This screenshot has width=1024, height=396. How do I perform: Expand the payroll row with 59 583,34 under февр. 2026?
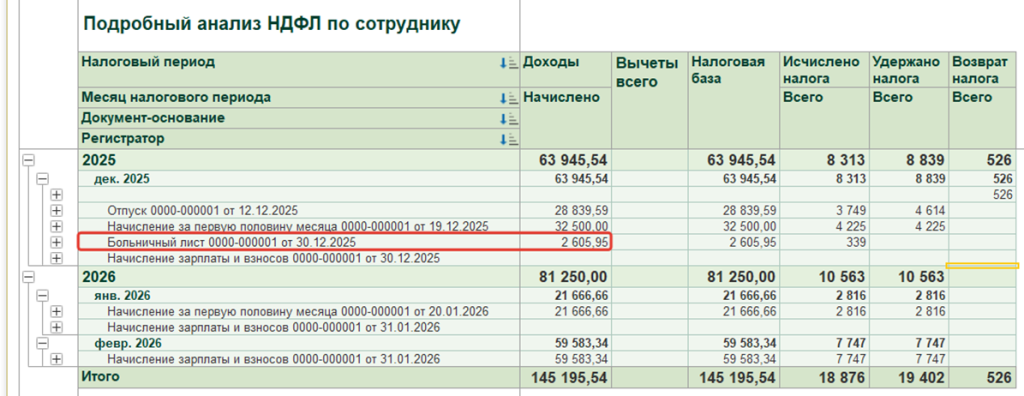[56, 359]
